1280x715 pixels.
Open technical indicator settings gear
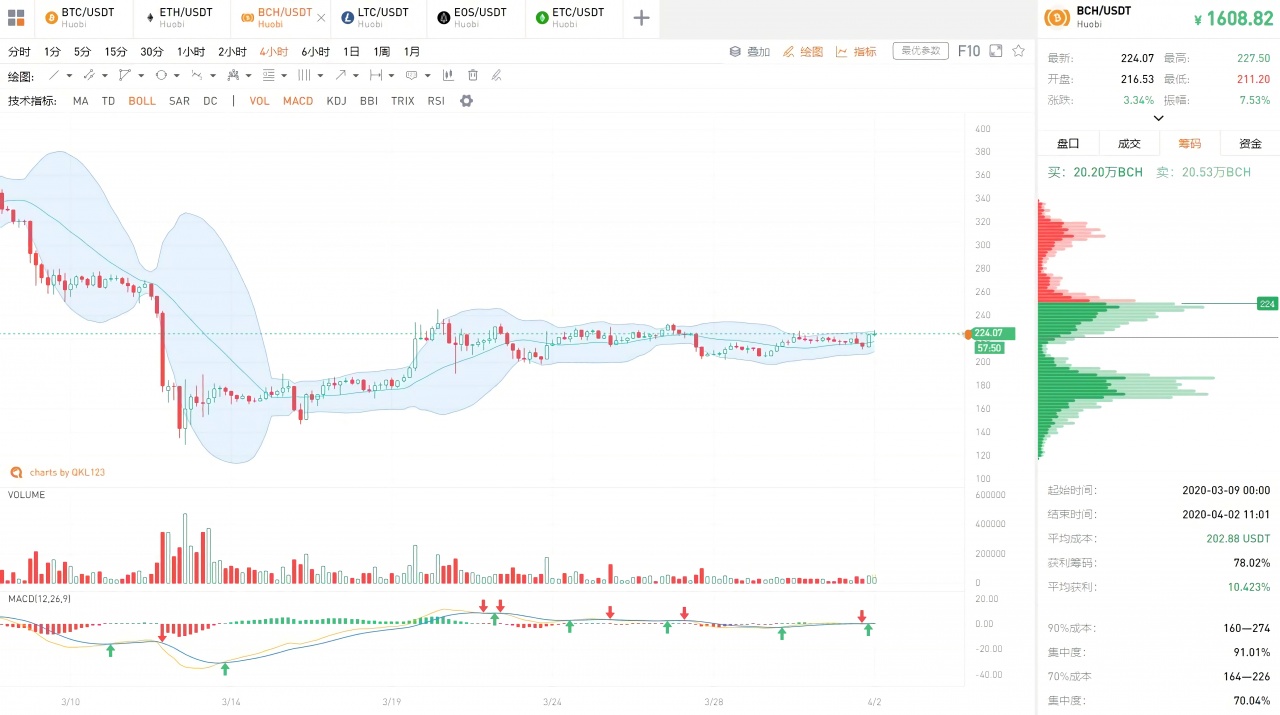click(x=466, y=101)
